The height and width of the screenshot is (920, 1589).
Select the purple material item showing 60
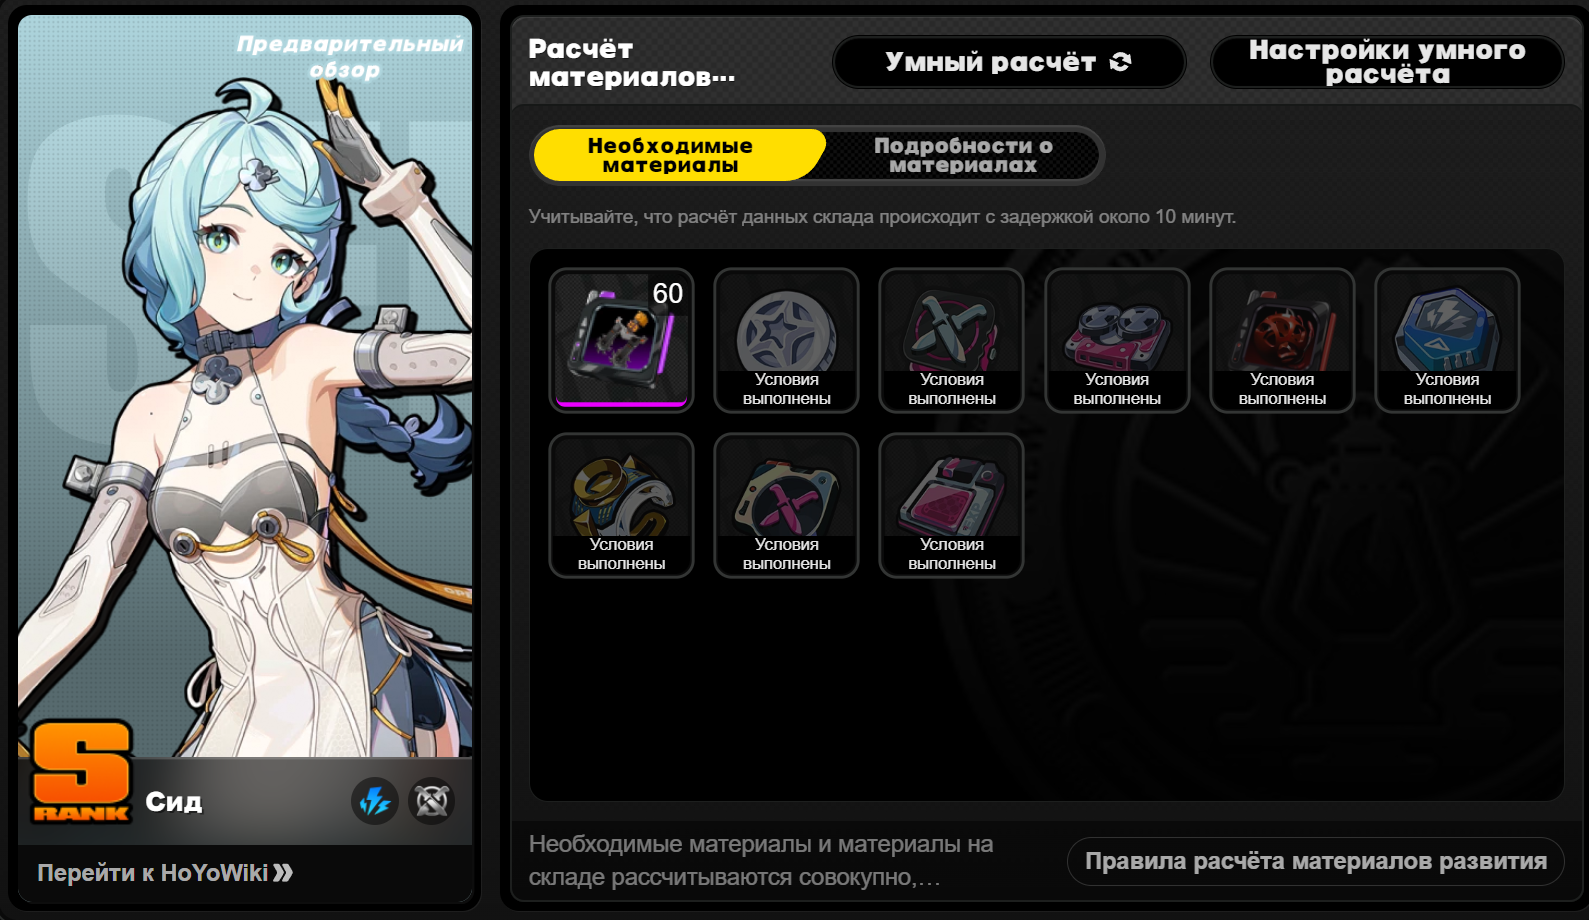(621, 340)
